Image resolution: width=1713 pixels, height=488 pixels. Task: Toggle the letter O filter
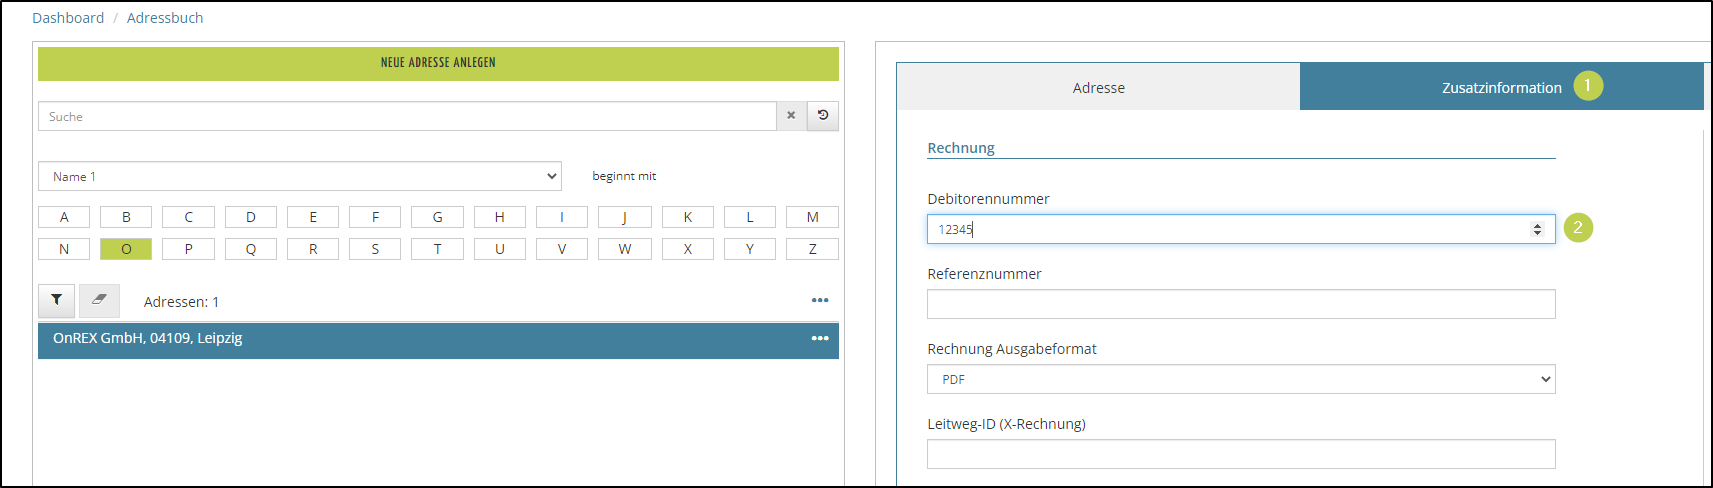126,249
